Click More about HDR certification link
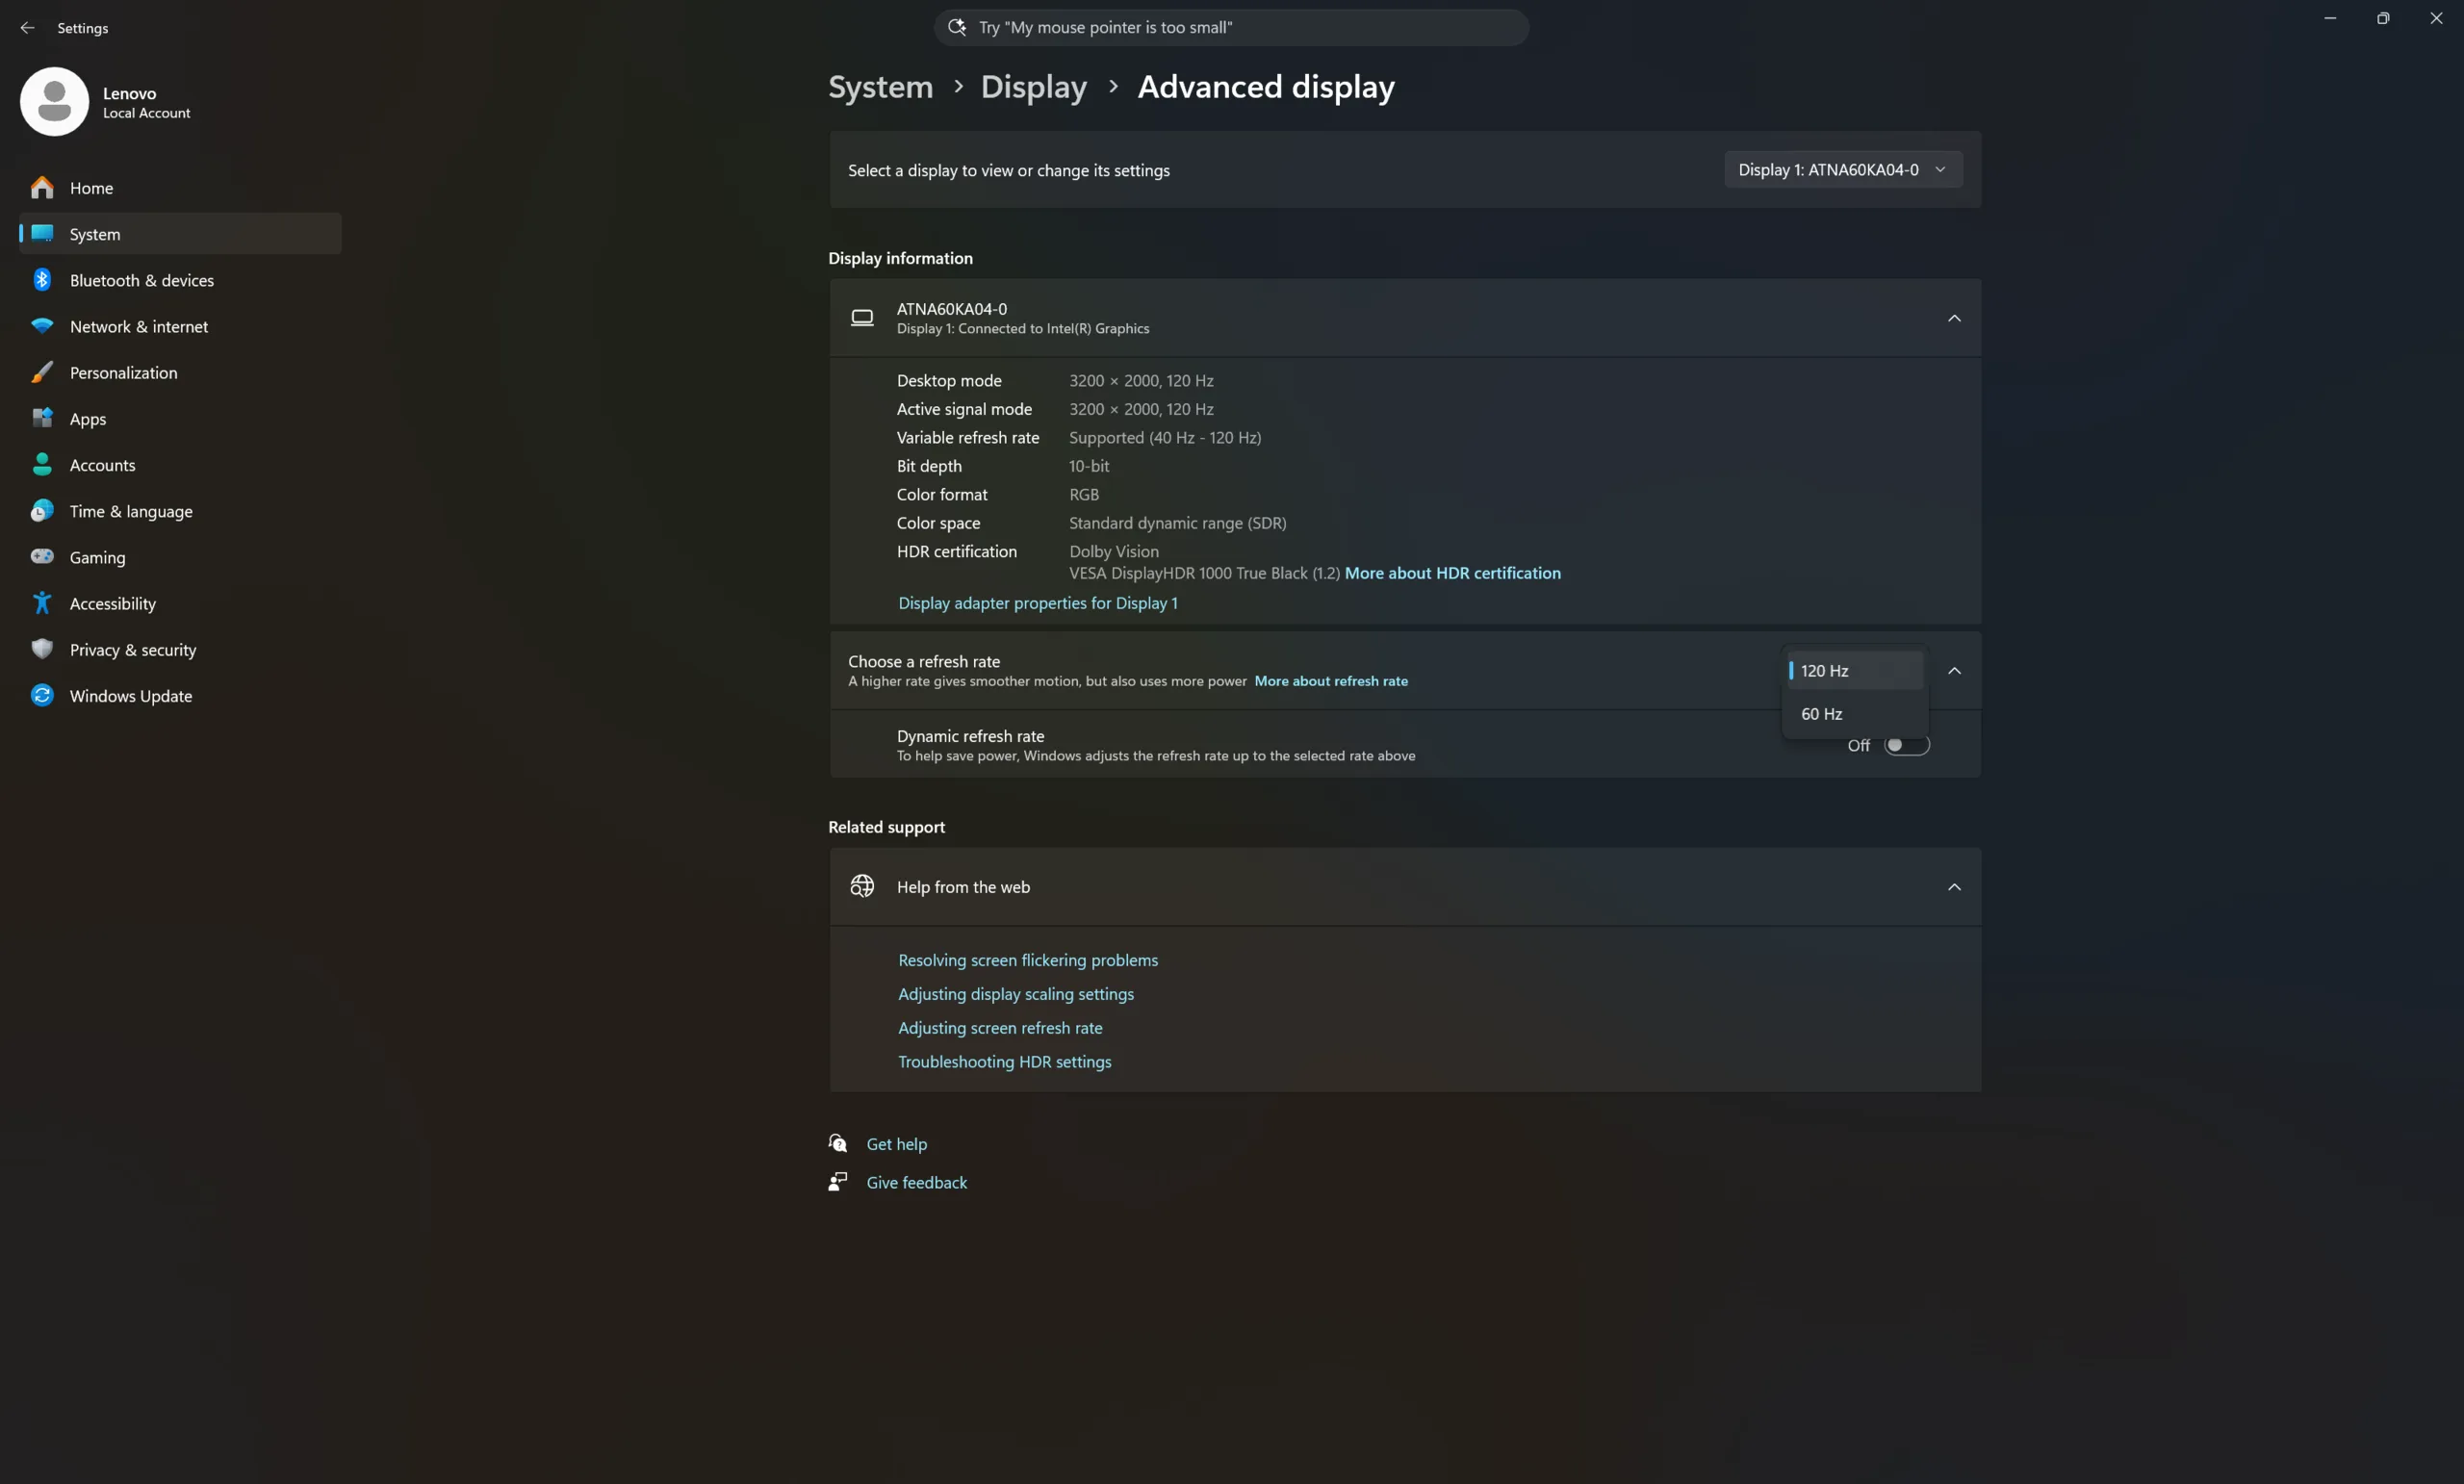The height and width of the screenshot is (1484, 2464). click(1452, 573)
